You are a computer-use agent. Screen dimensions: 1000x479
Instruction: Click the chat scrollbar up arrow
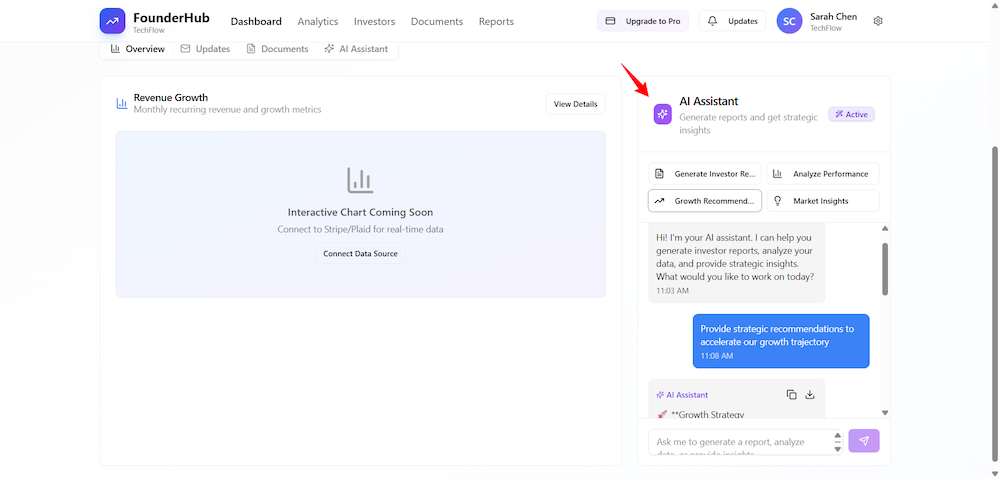885,228
